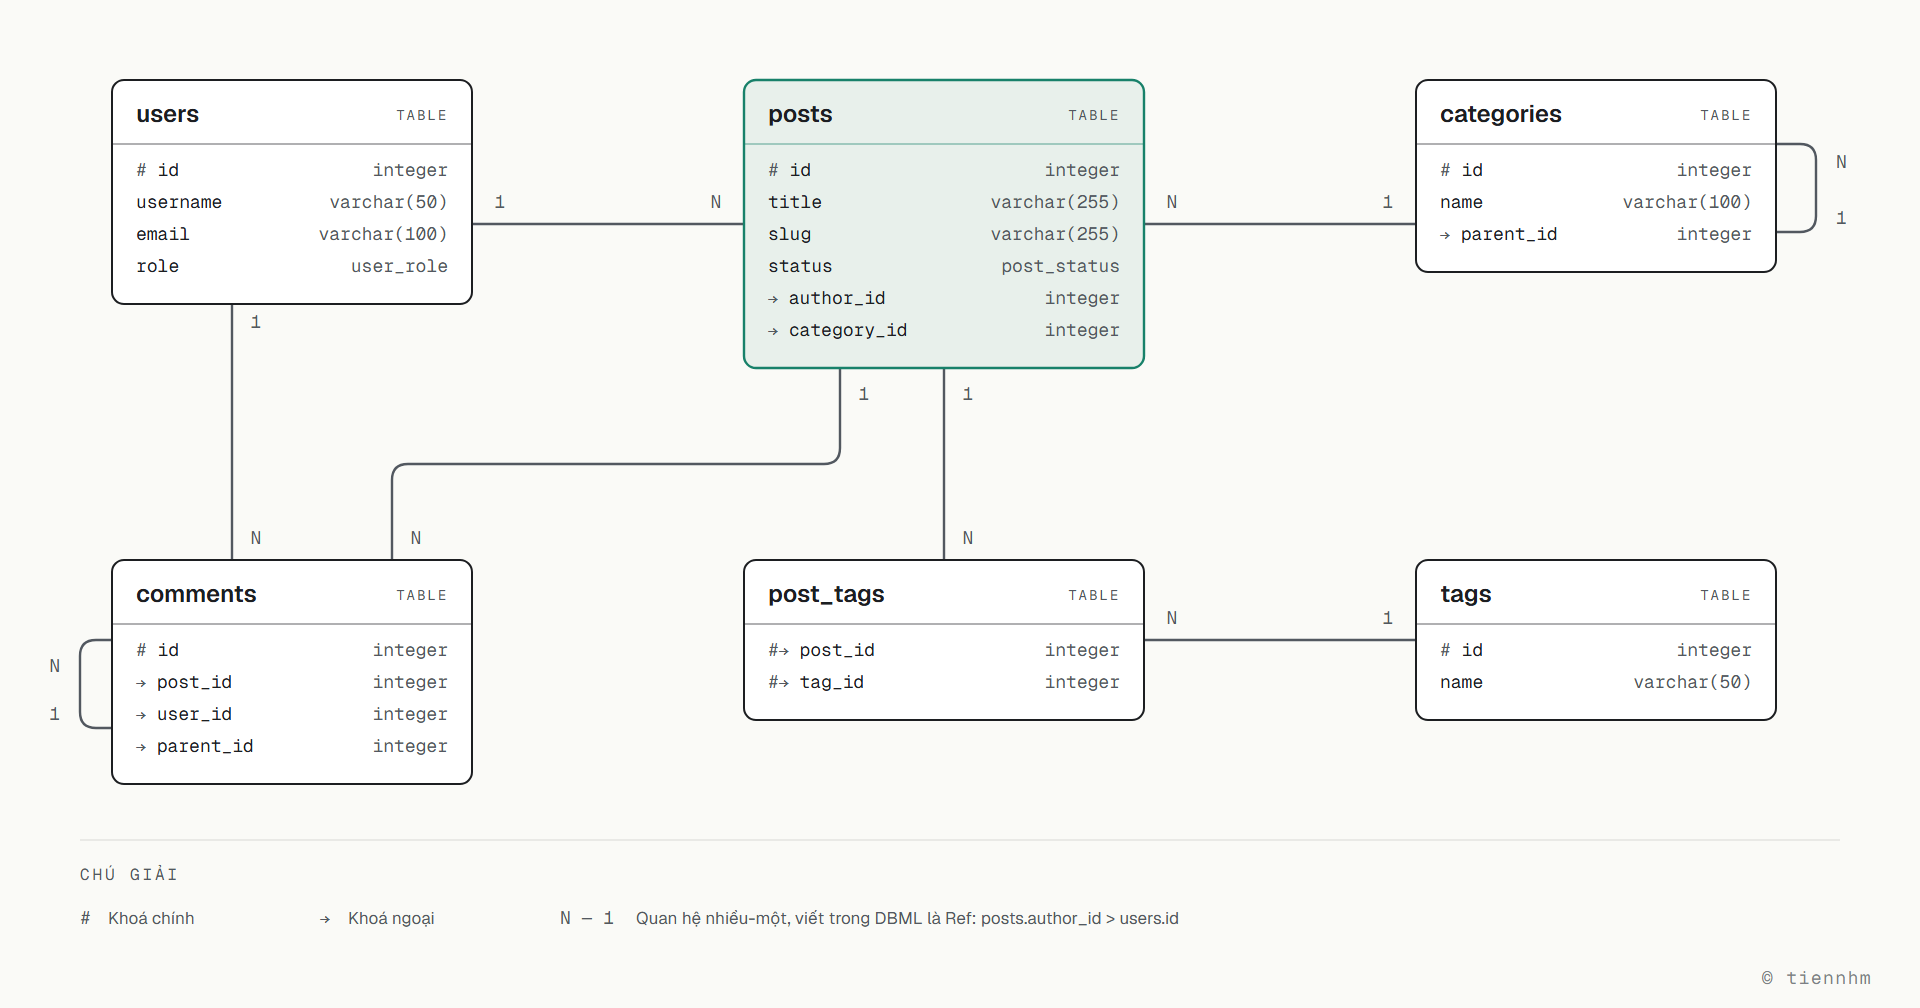The height and width of the screenshot is (1008, 1920).
Task: Select the comments table title
Action: [x=196, y=594]
